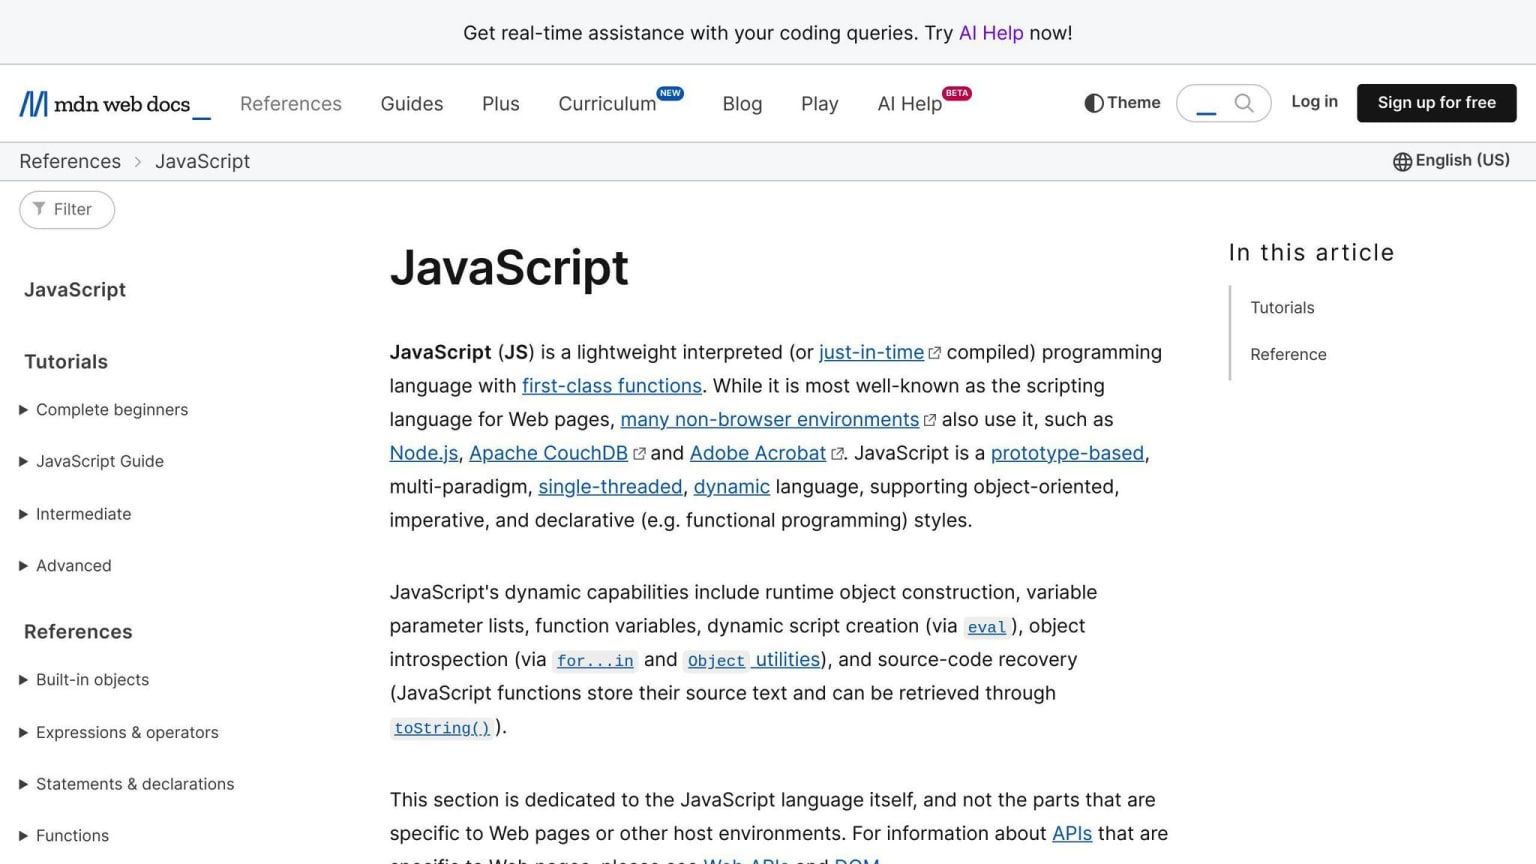Jump to Tutorials in this article
This screenshot has height=864, width=1536.
(x=1282, y=308)
